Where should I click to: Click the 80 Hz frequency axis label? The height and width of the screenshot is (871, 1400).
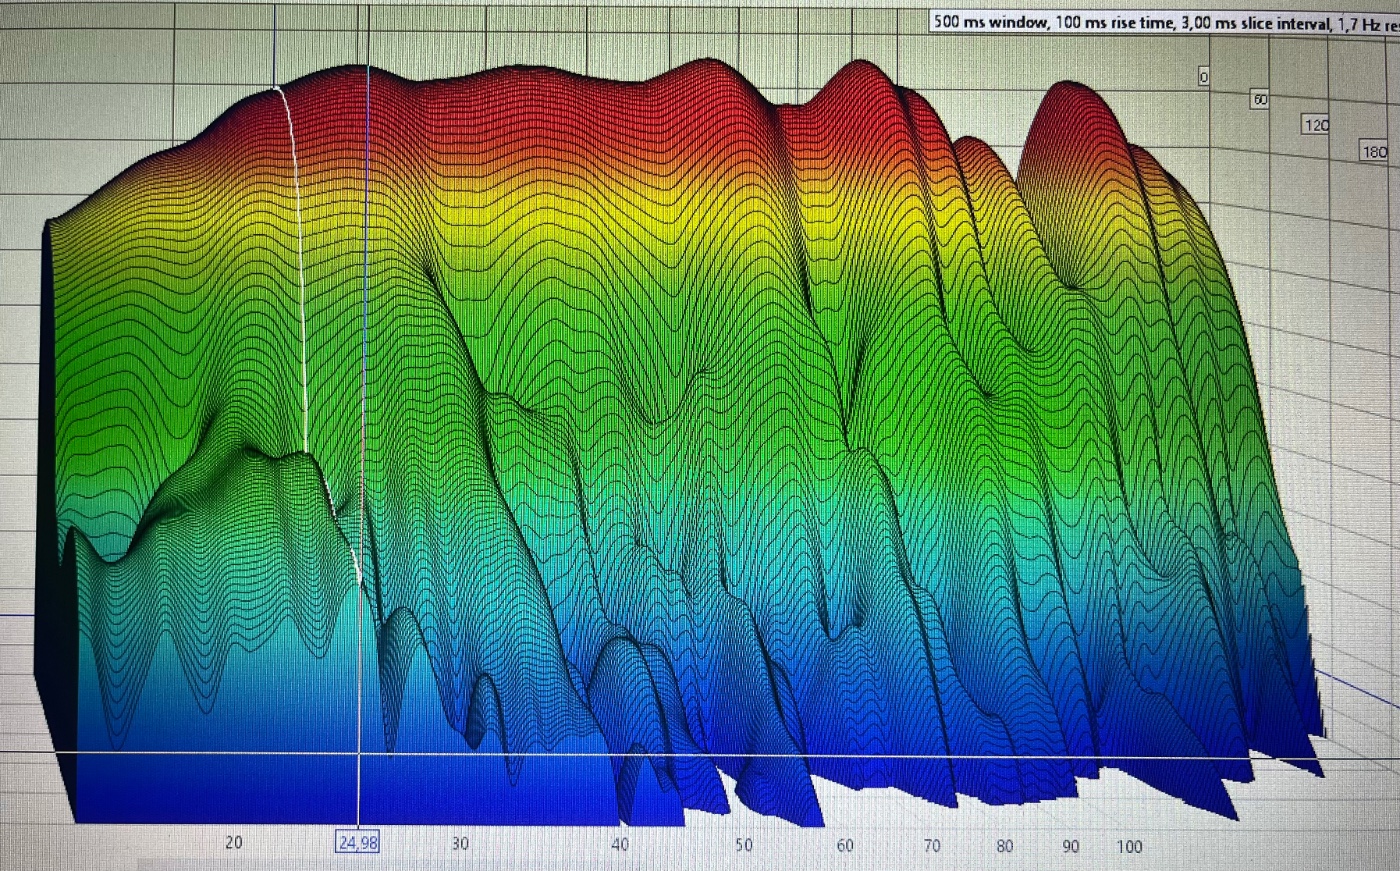tap(1005, 846)
